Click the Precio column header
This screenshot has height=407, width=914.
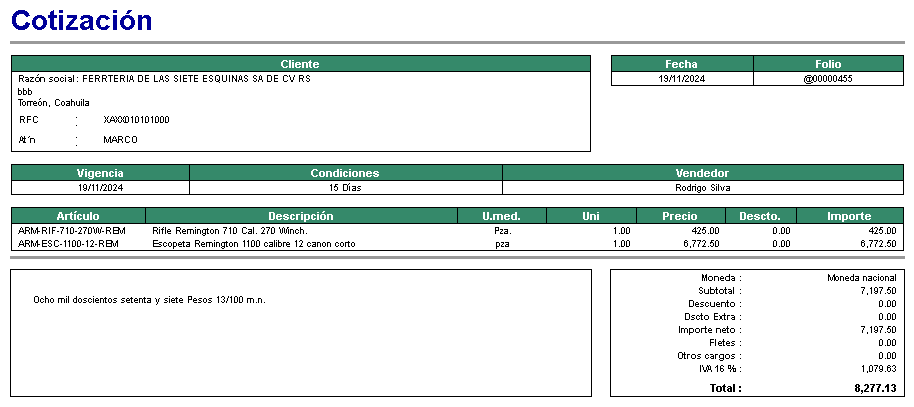pos(680,216)
